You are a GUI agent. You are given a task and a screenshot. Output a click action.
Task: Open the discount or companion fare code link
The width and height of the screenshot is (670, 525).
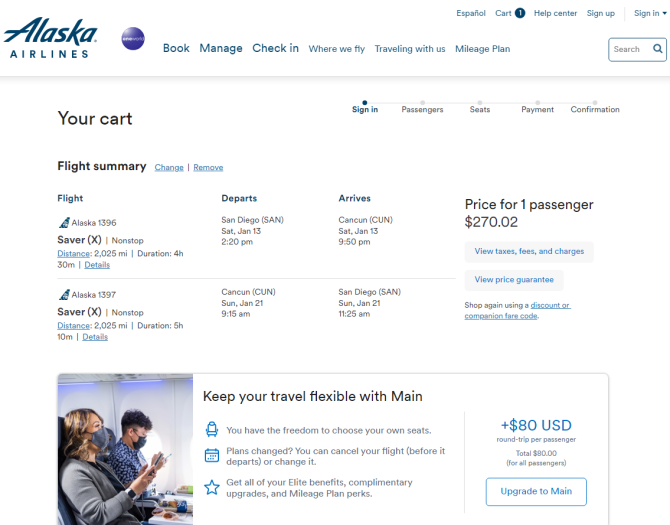click(x=517, y=311)
